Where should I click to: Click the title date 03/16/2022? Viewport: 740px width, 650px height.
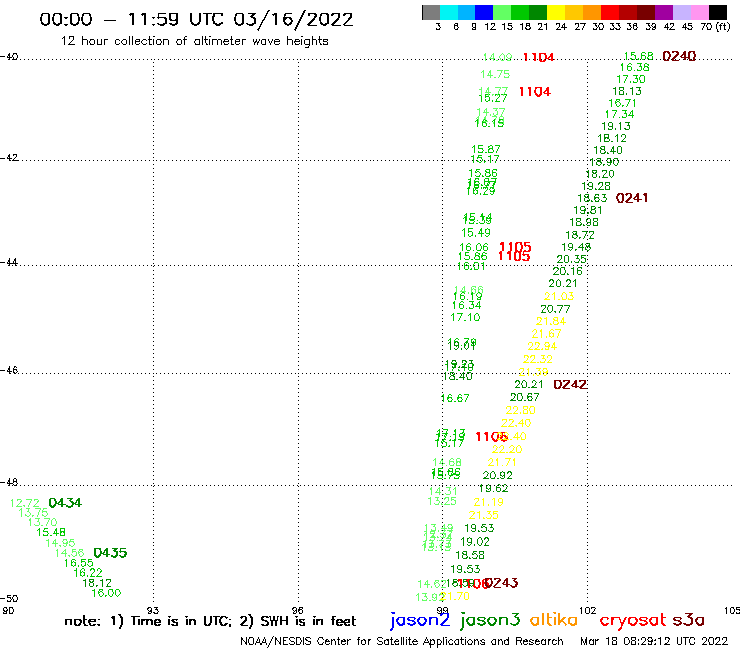(x=293, y=19)
